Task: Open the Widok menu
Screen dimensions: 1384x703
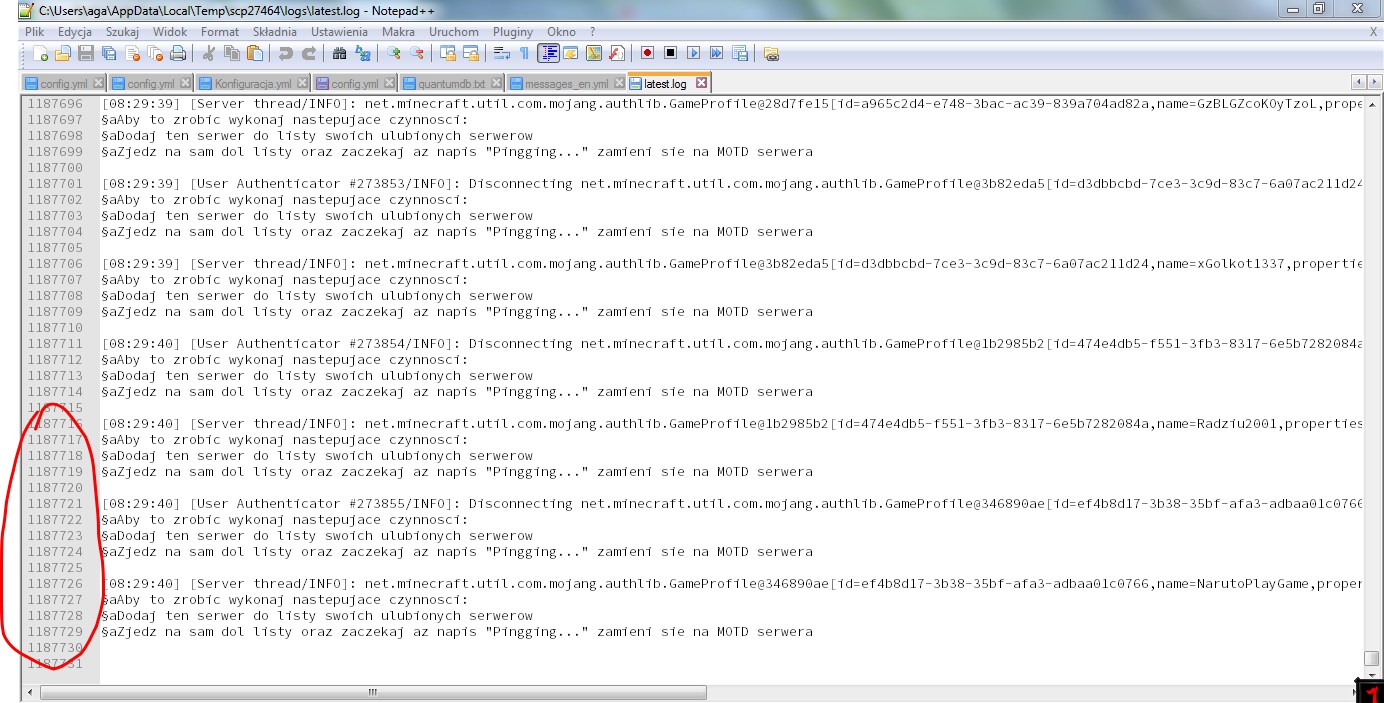Action: click(x=170, y=33)
